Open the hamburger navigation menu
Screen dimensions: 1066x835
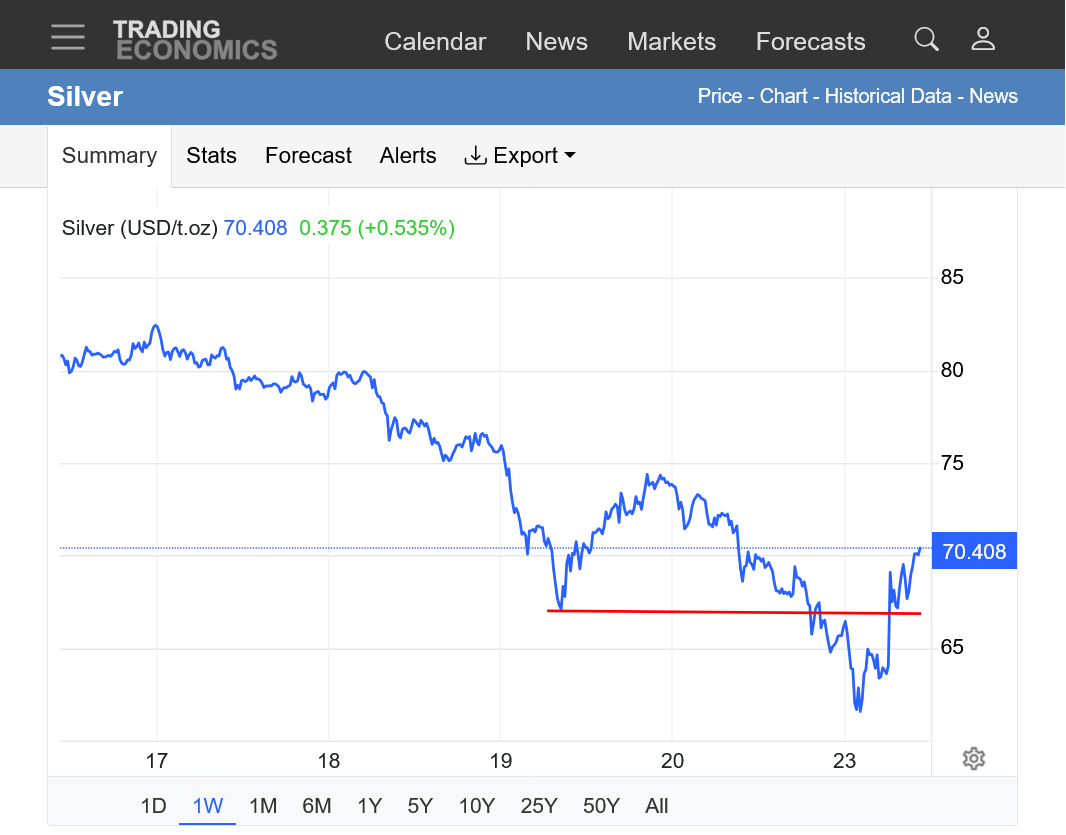click(68, 37)
